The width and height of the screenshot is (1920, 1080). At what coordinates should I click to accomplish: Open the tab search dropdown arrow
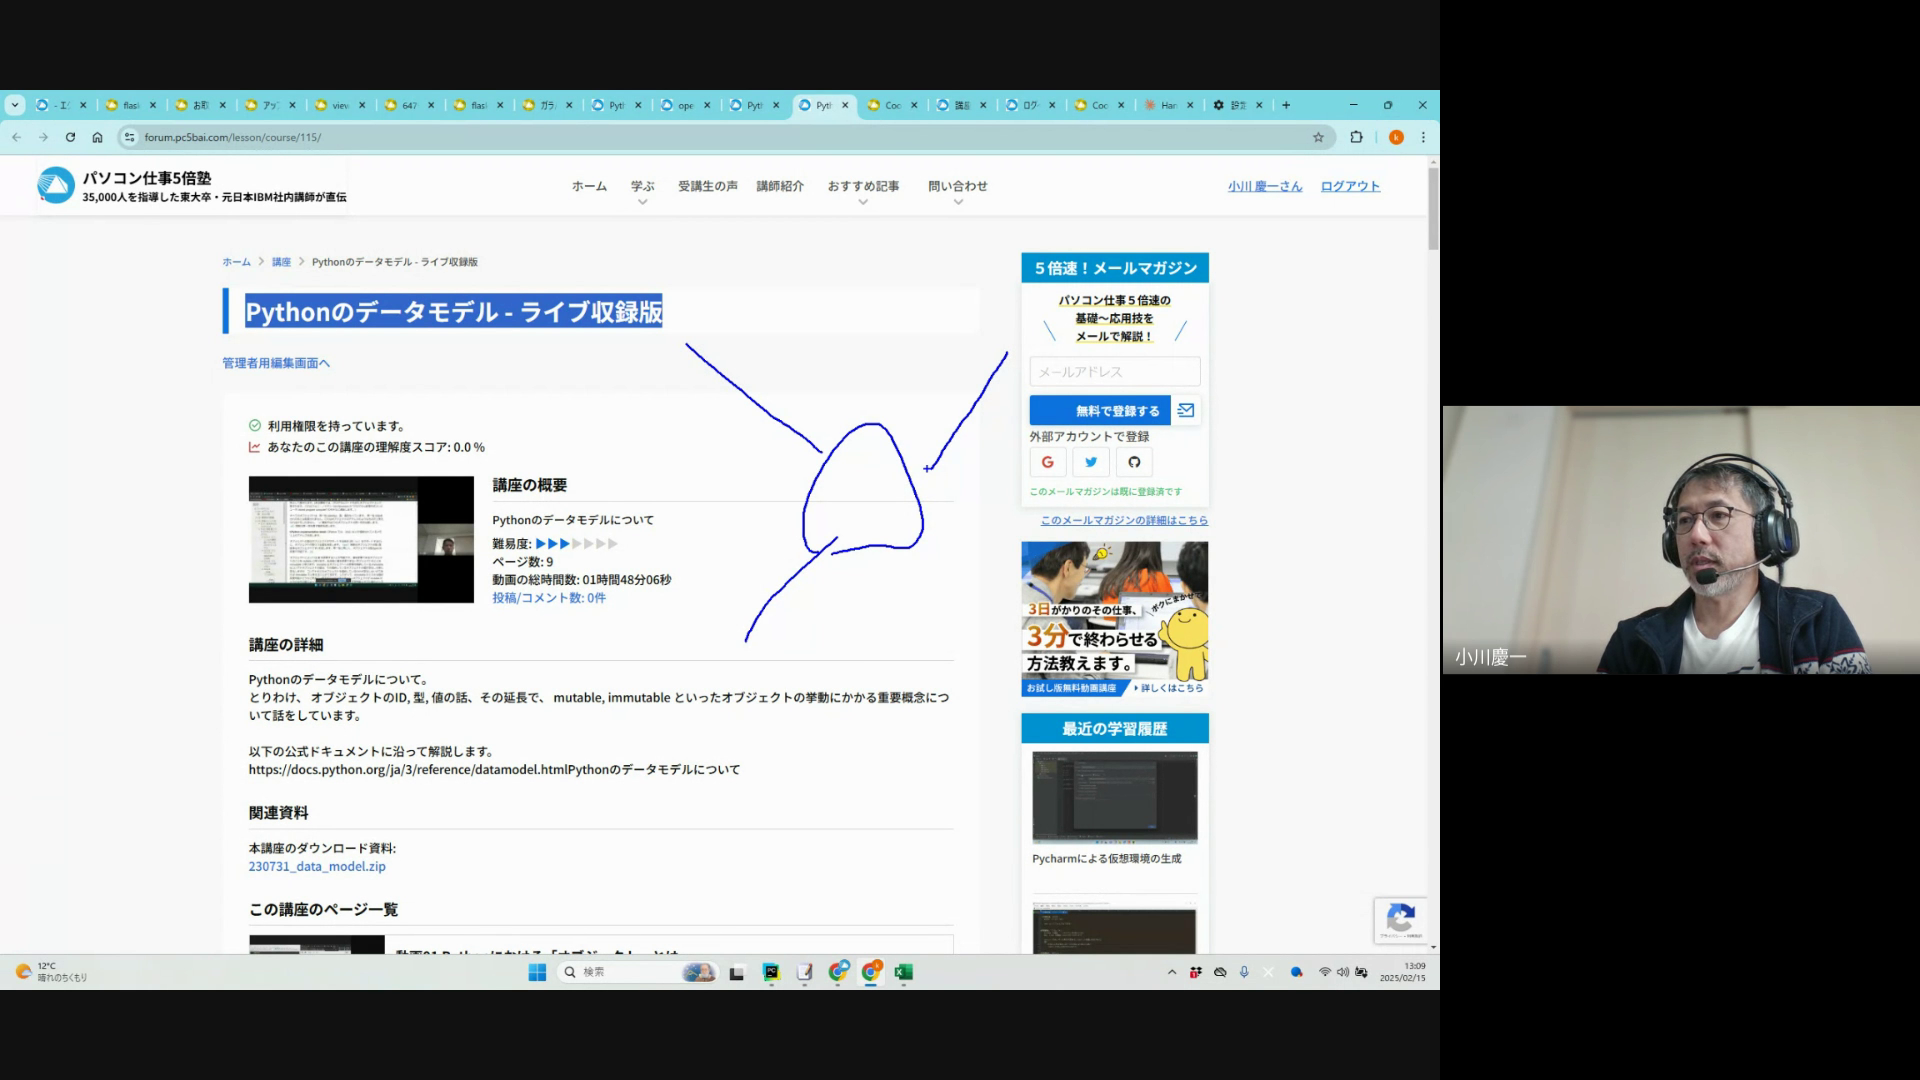14,105
